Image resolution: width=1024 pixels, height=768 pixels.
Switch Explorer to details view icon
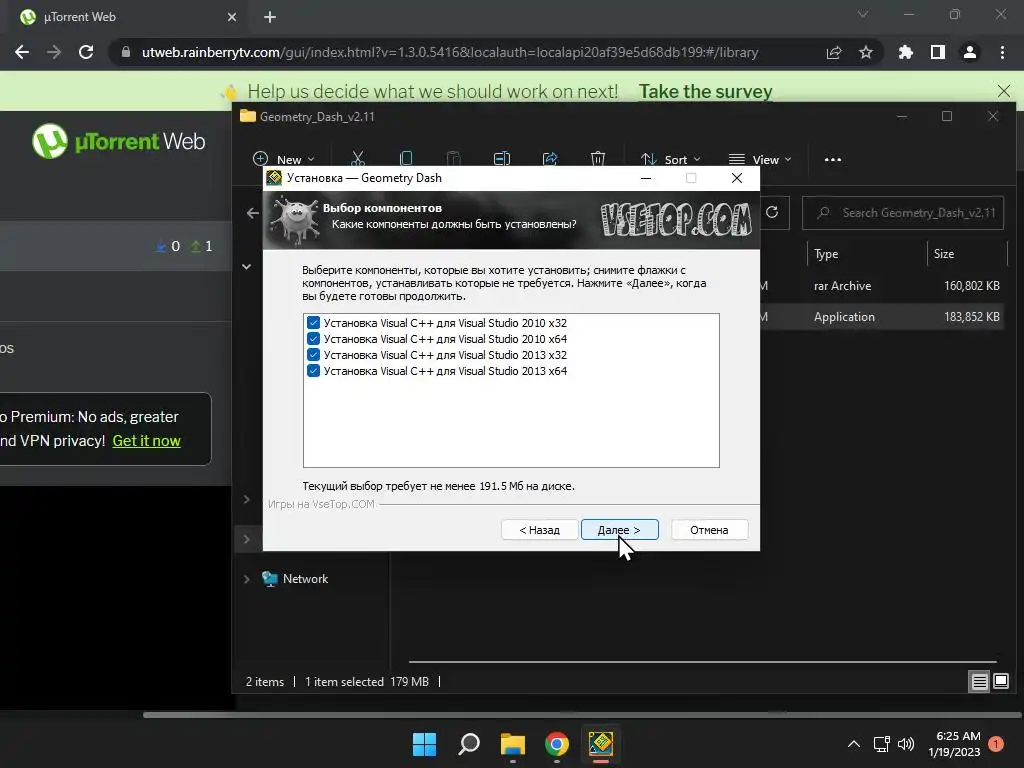pyautogui.click(x=980, y=682)
